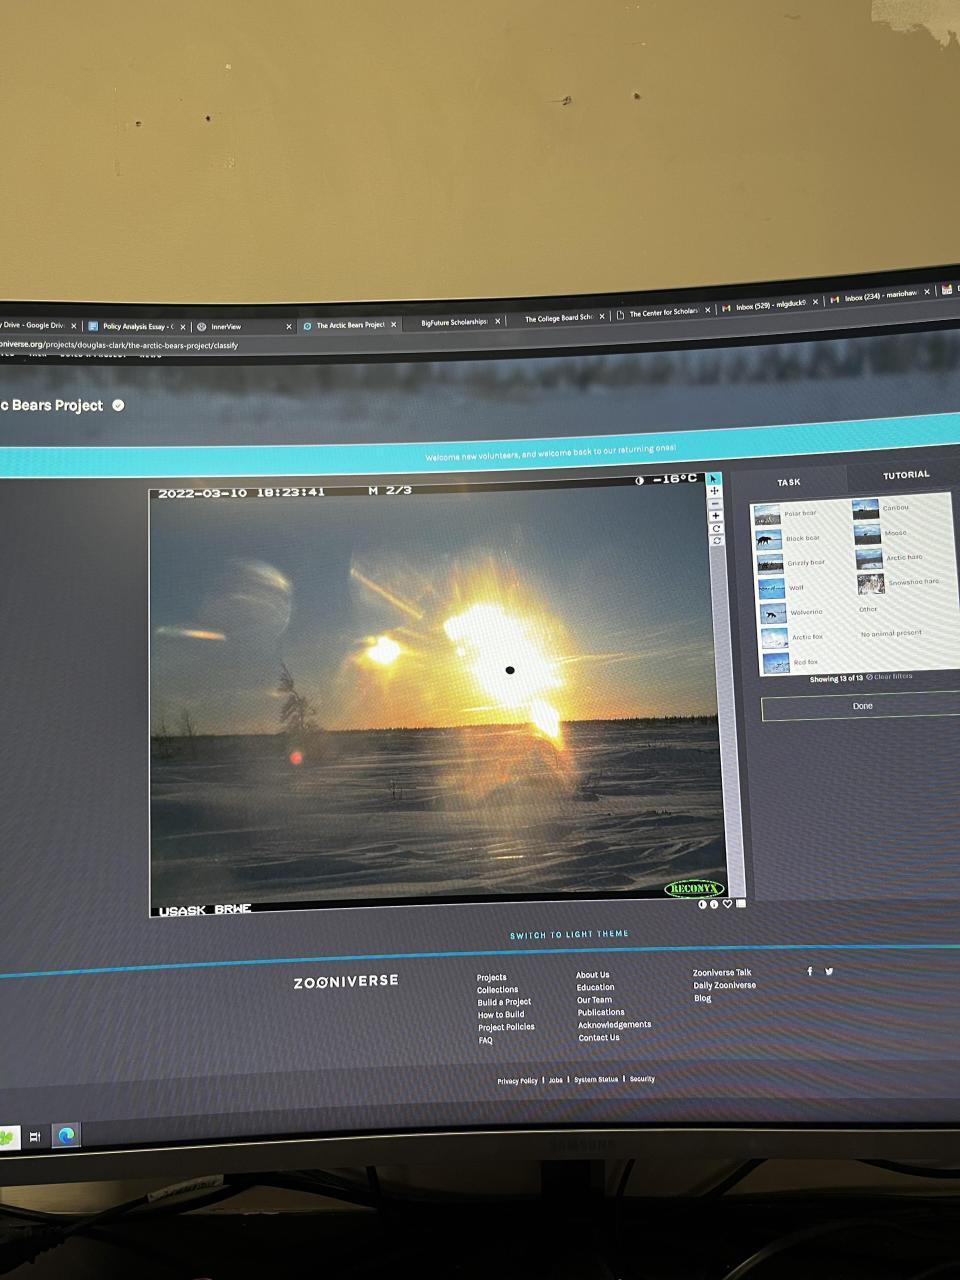
Task: Click the Arctic Bears Project title
Action: pos(52,405)
